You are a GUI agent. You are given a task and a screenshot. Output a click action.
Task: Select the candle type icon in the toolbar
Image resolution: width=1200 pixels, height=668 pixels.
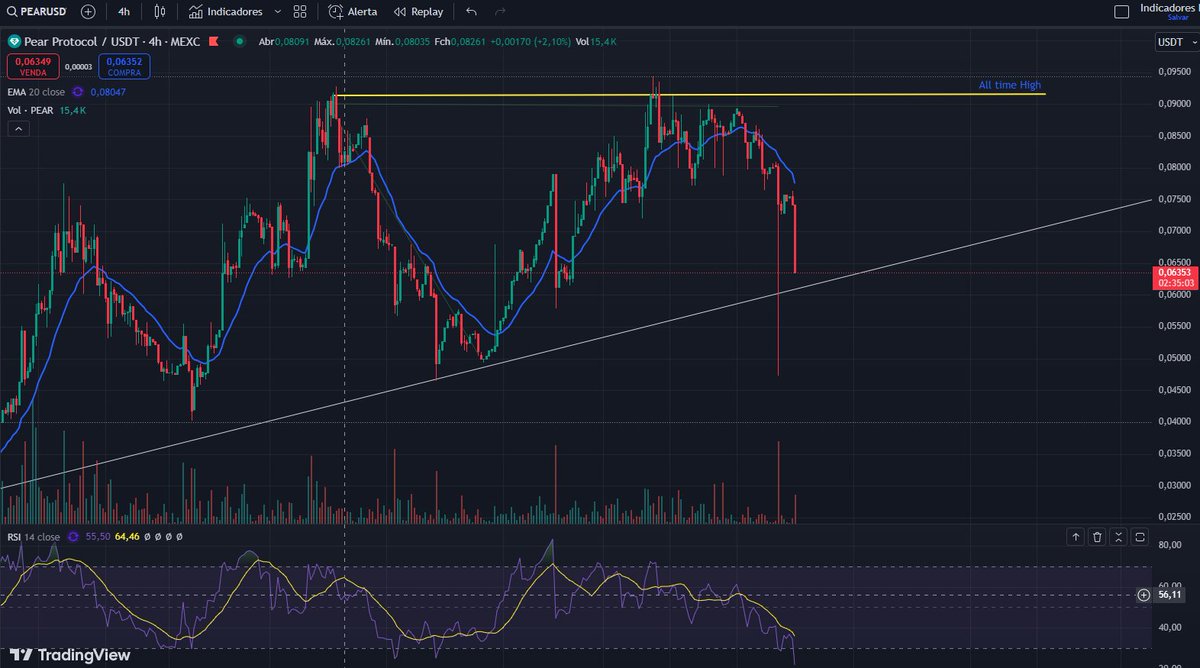coord(160,11)
